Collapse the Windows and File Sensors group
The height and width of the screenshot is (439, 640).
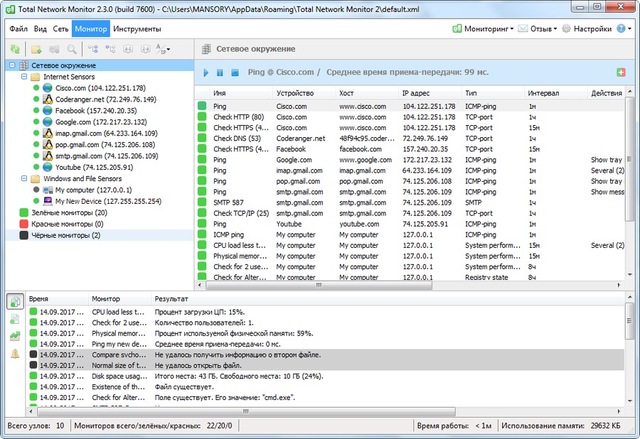click(23, 177)
